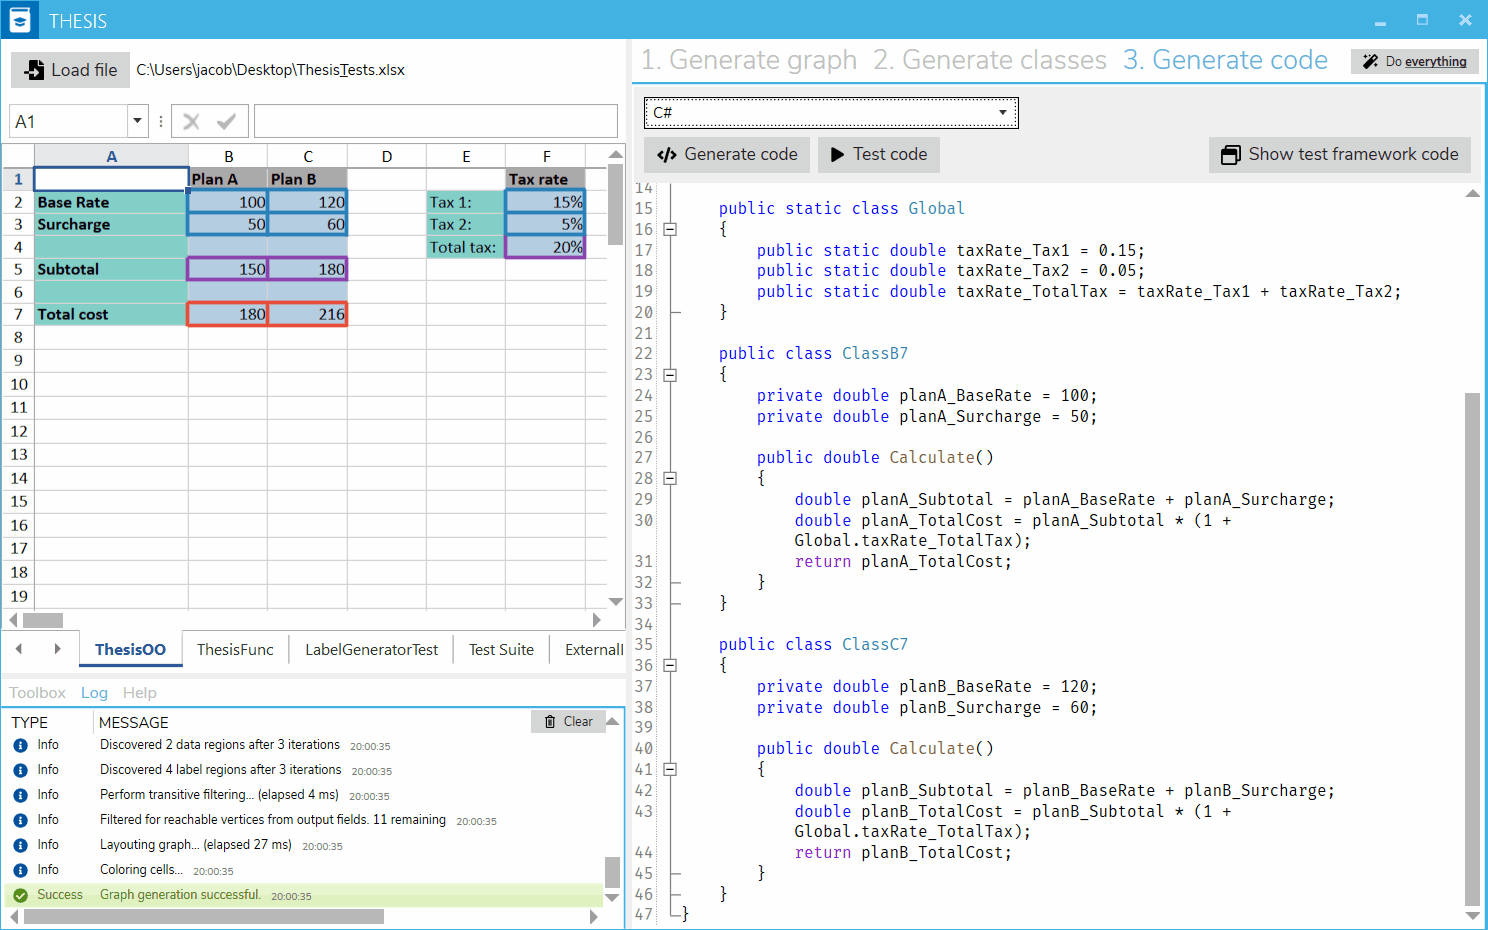Click the Load file button
The height and width of the screenshot is (930, 1488).
(71, 70)
